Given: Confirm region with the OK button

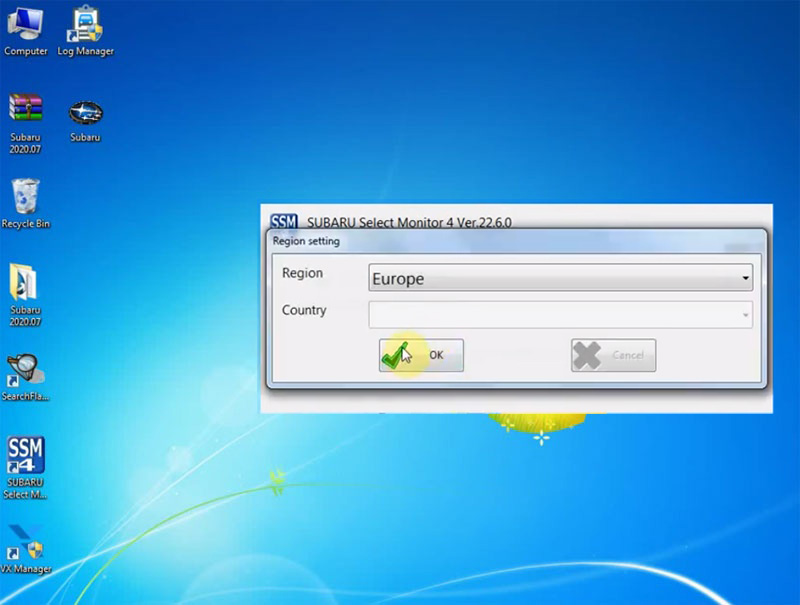Looking at the screenshot, I should pyautogui.click(x=421, y=355).
